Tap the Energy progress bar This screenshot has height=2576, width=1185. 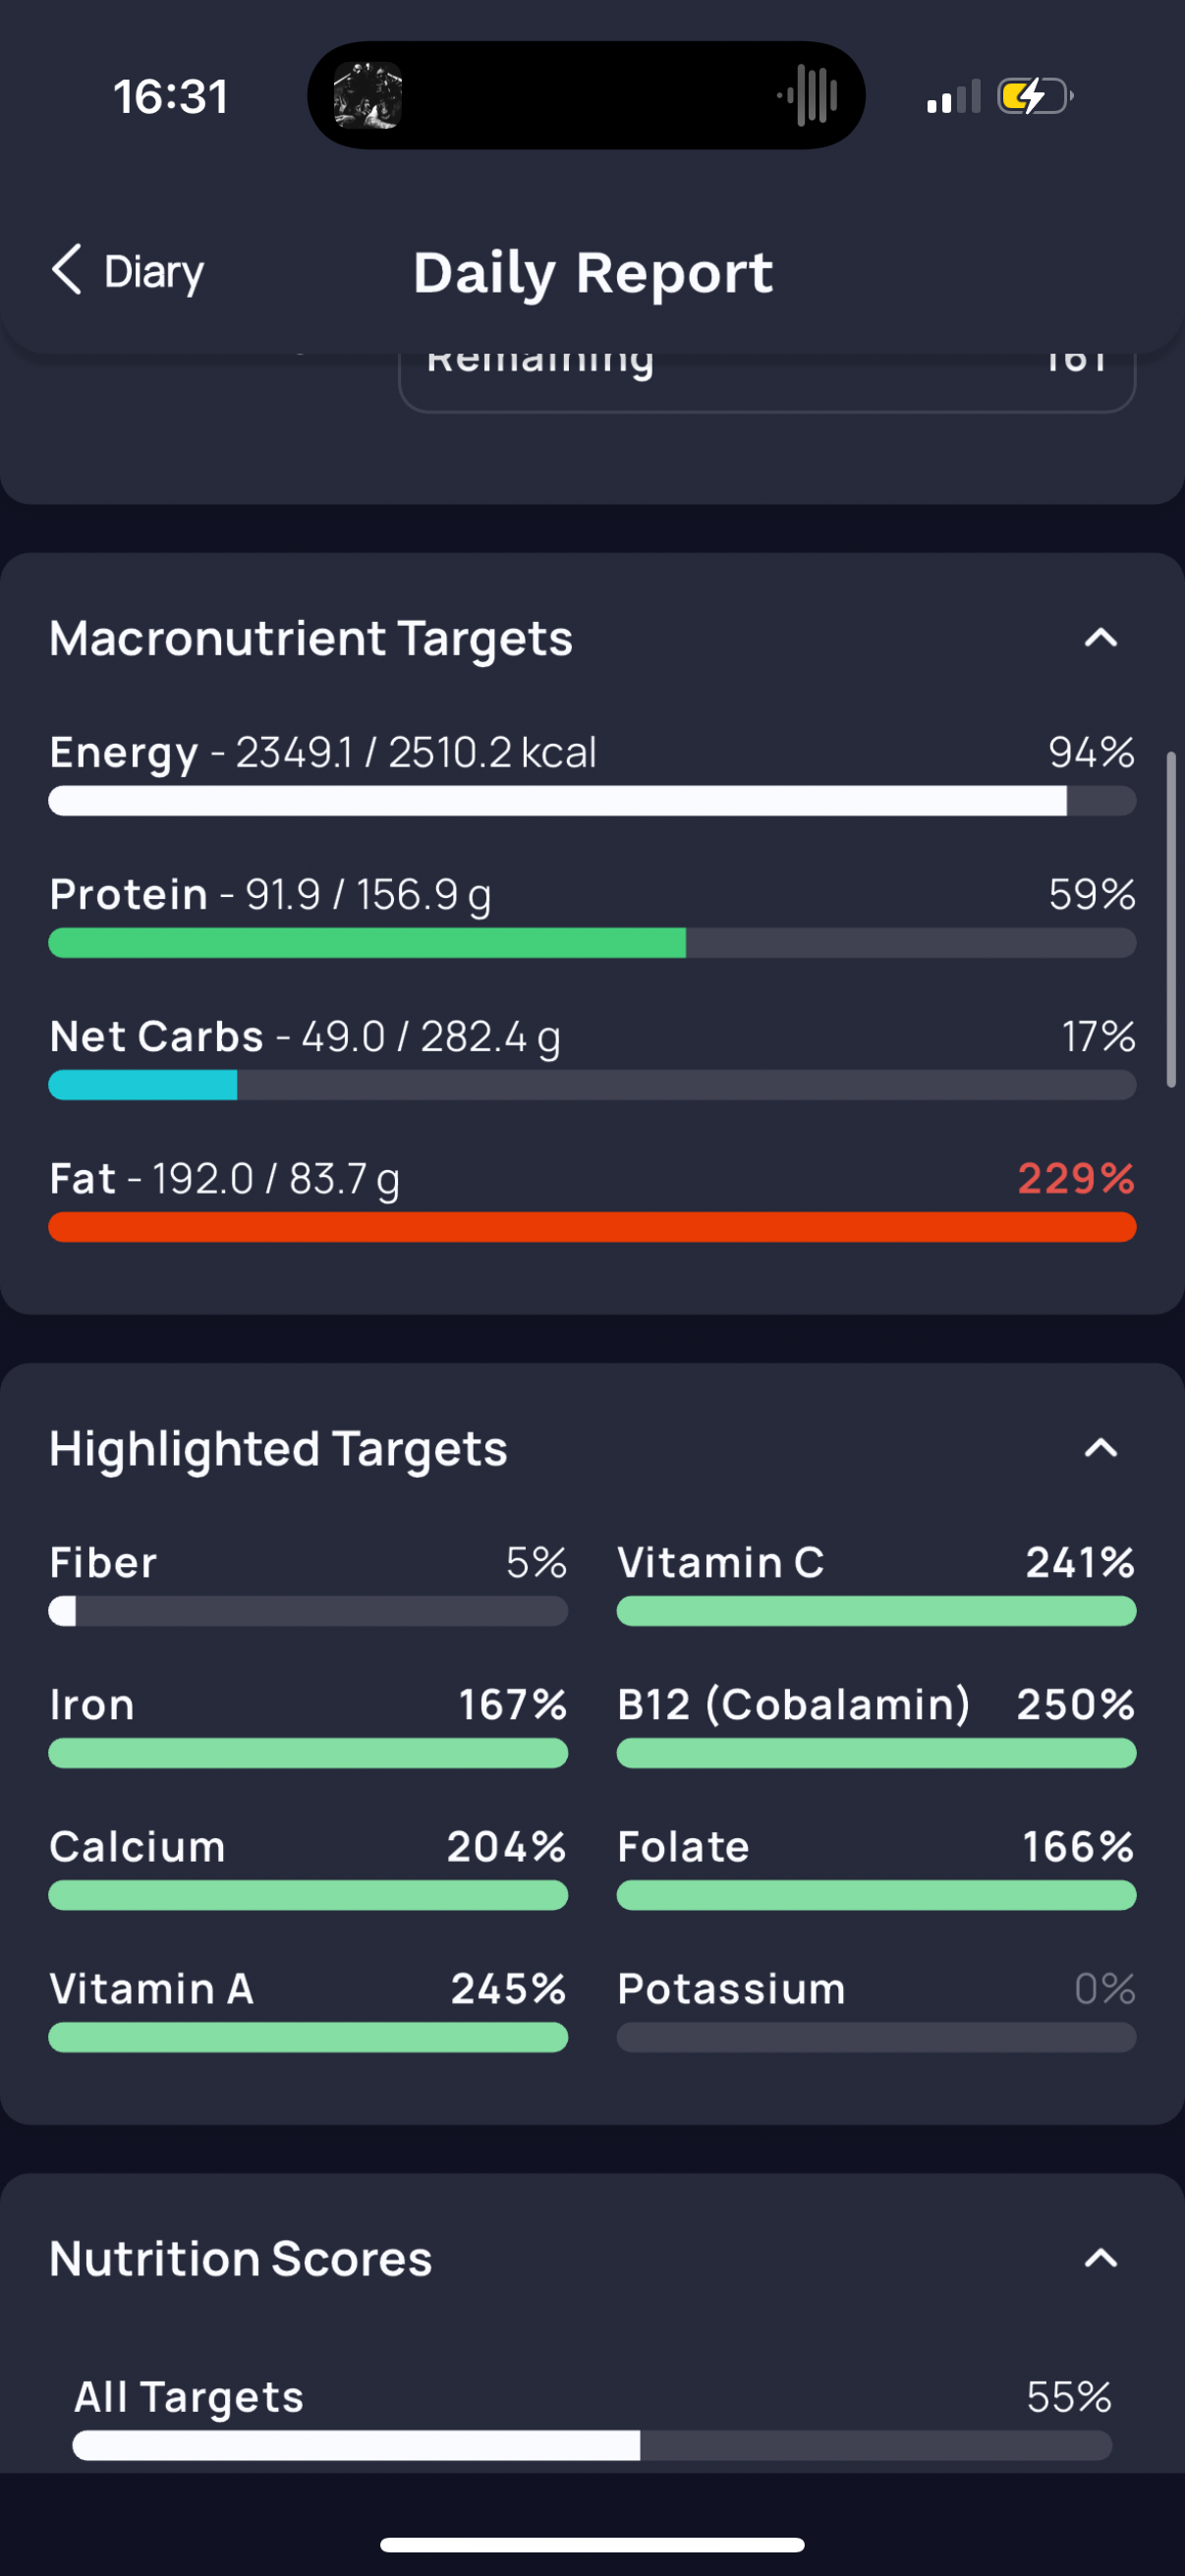592,801
